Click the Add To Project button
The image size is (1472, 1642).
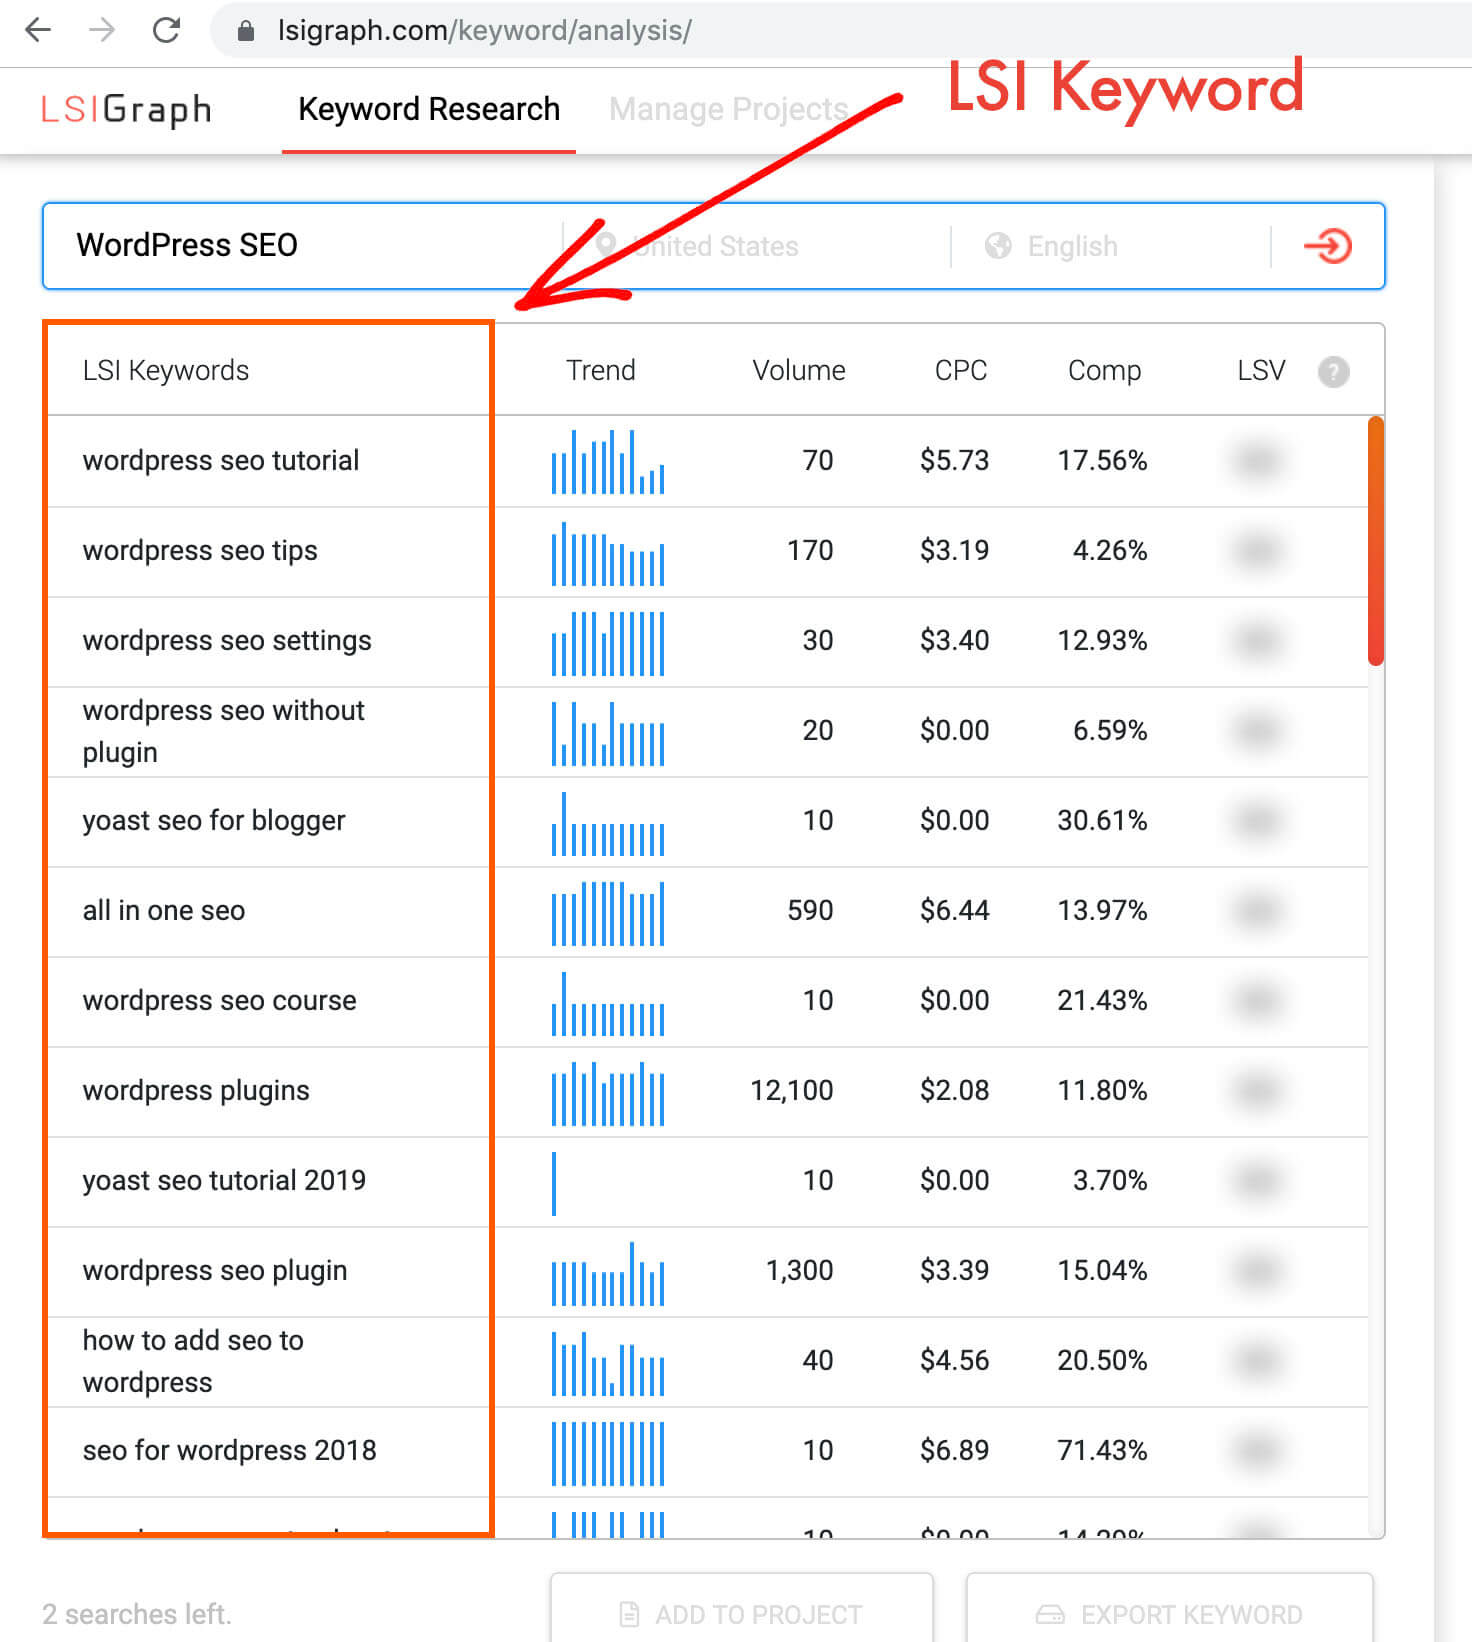tap(741, 1609)
